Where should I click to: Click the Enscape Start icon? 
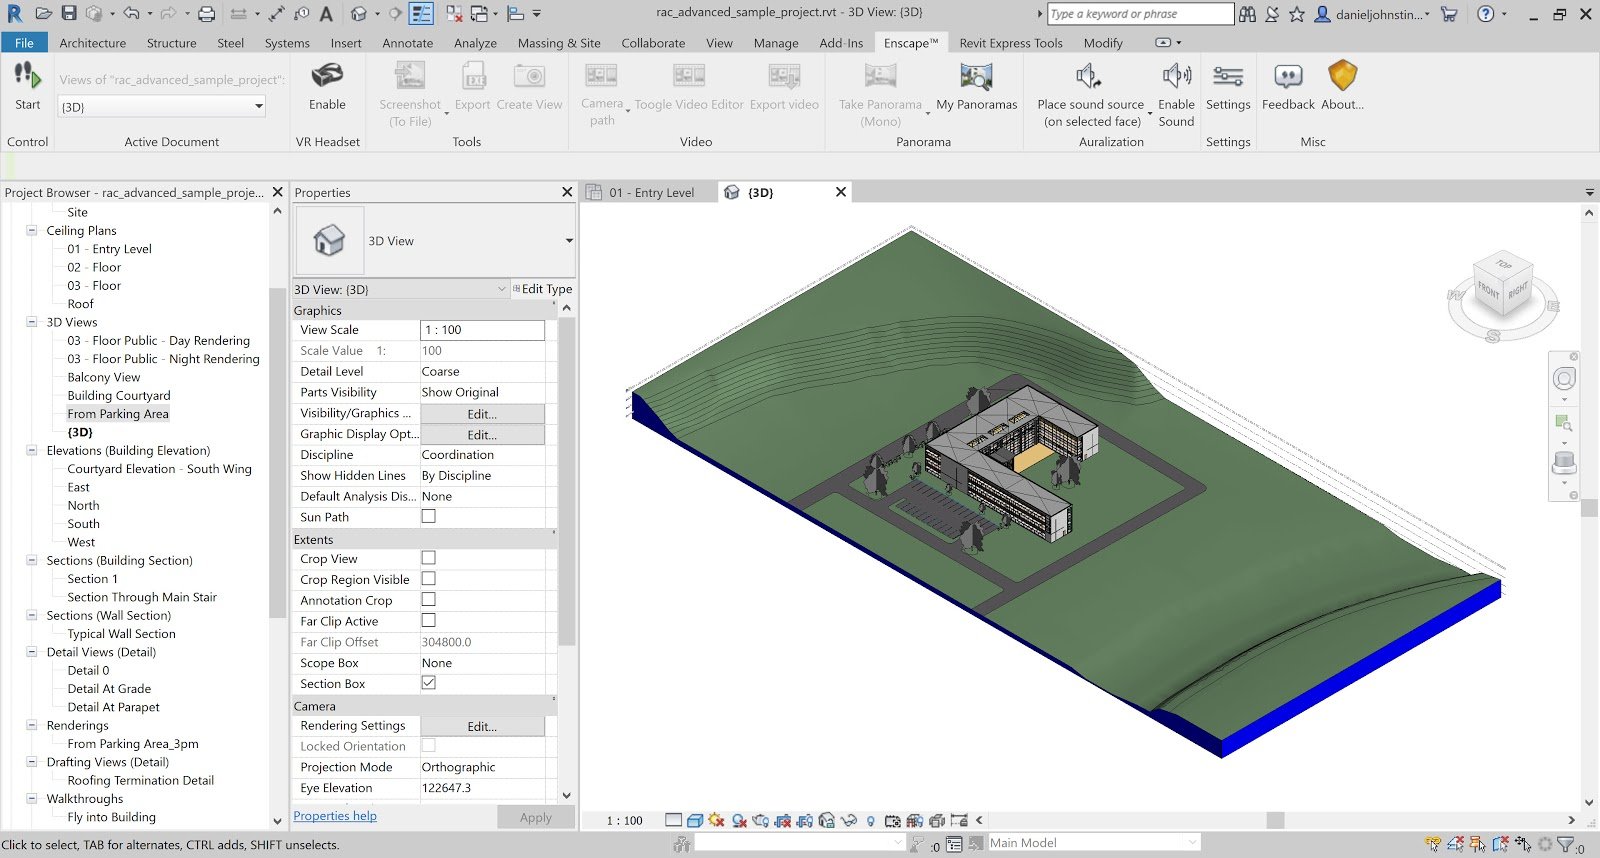pos(27,77)
